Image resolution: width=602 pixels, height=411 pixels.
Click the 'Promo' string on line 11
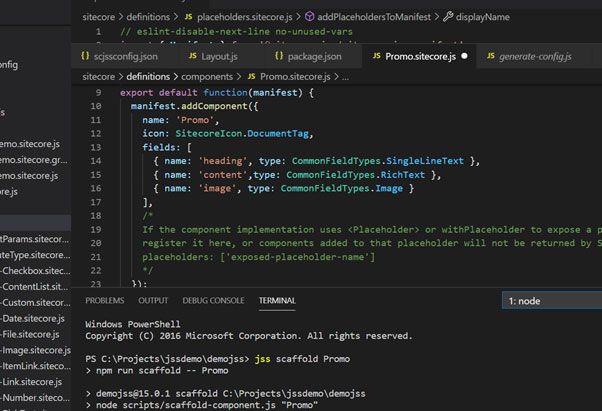195,120
